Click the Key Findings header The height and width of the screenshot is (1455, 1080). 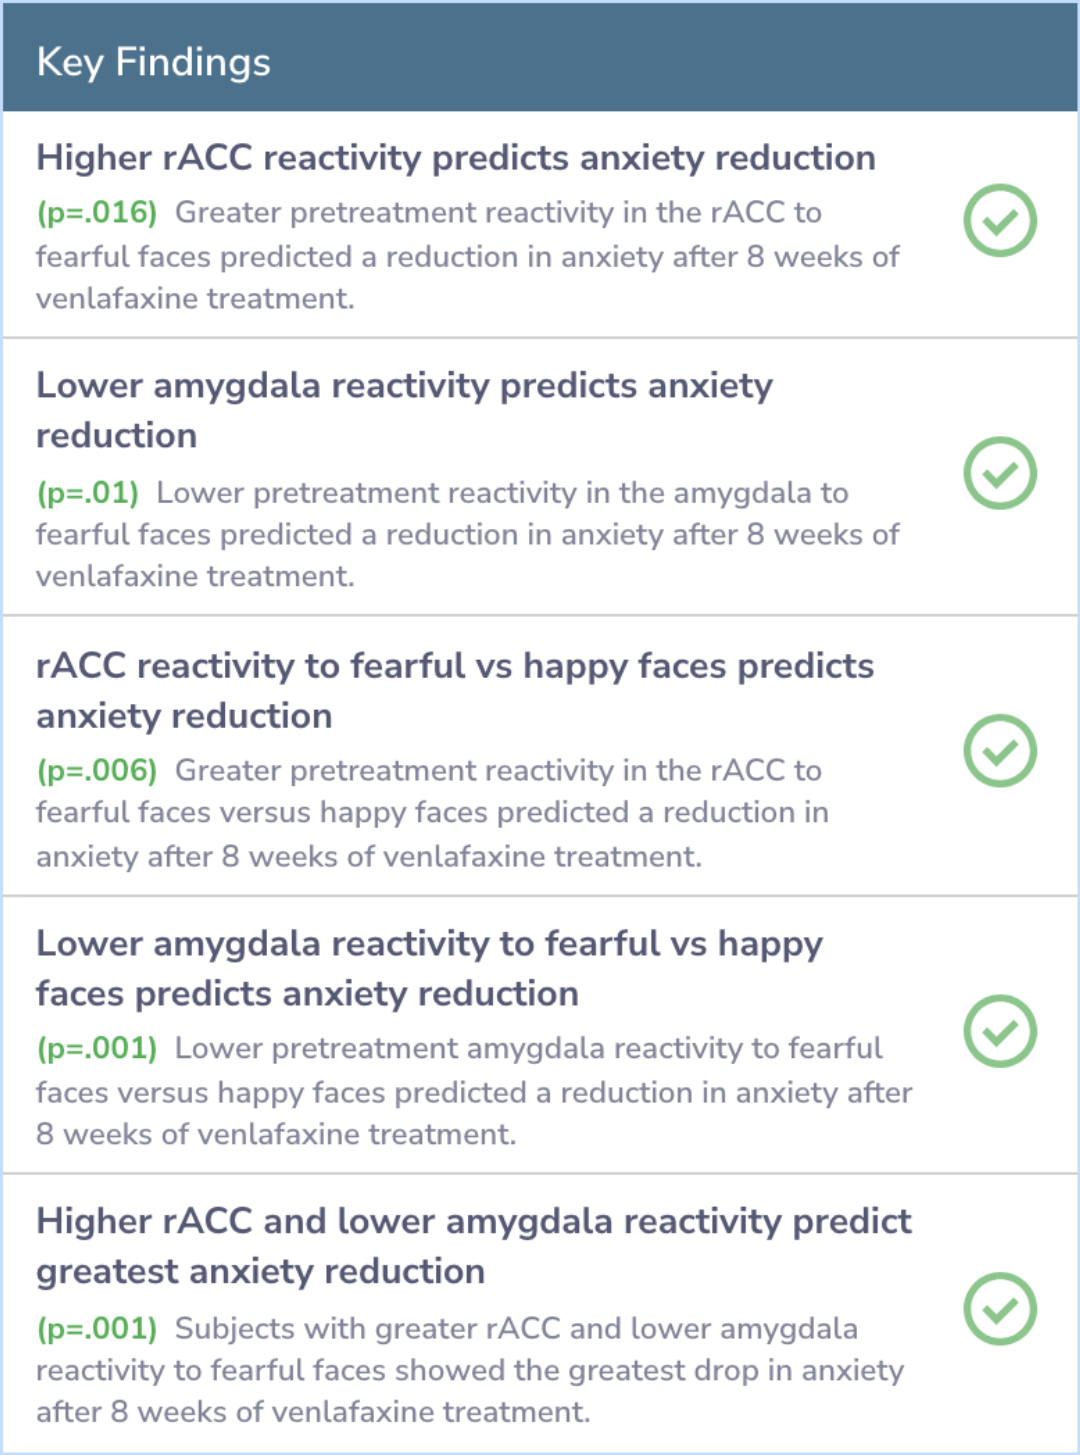point(153,62)
